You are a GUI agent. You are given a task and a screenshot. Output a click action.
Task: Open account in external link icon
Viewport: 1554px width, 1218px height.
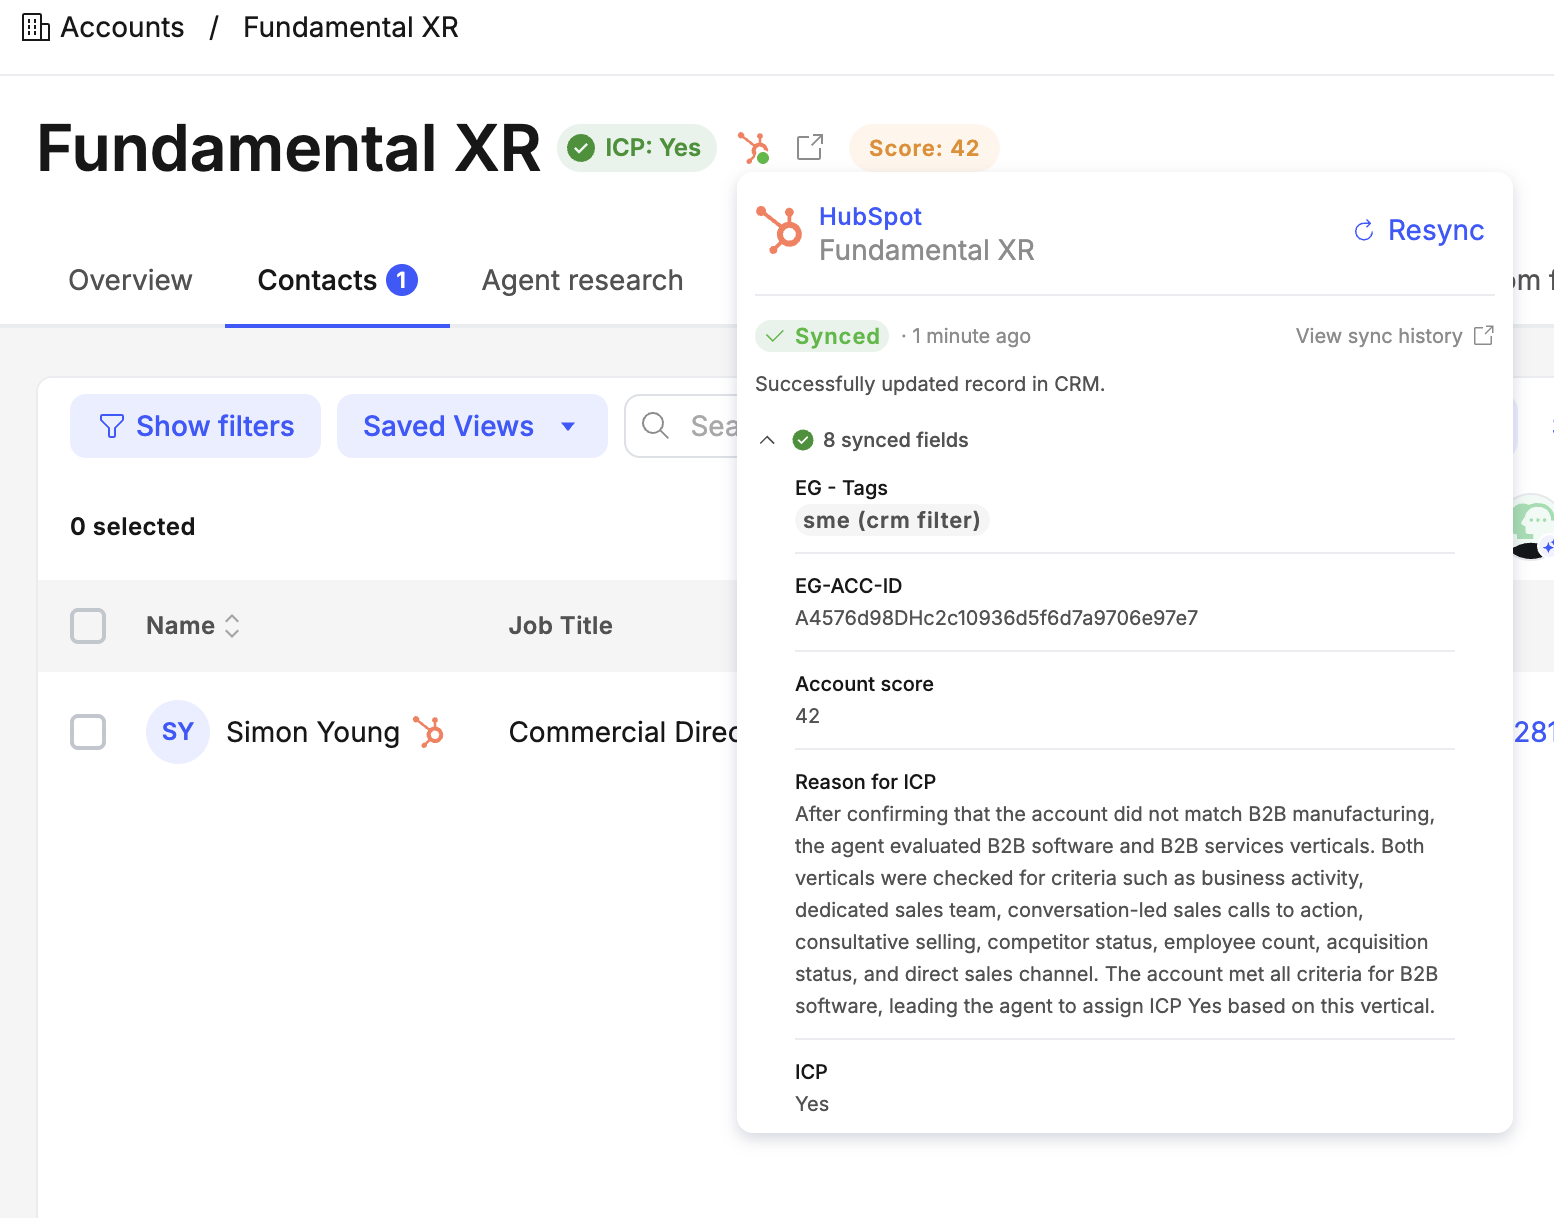(809, 148)
